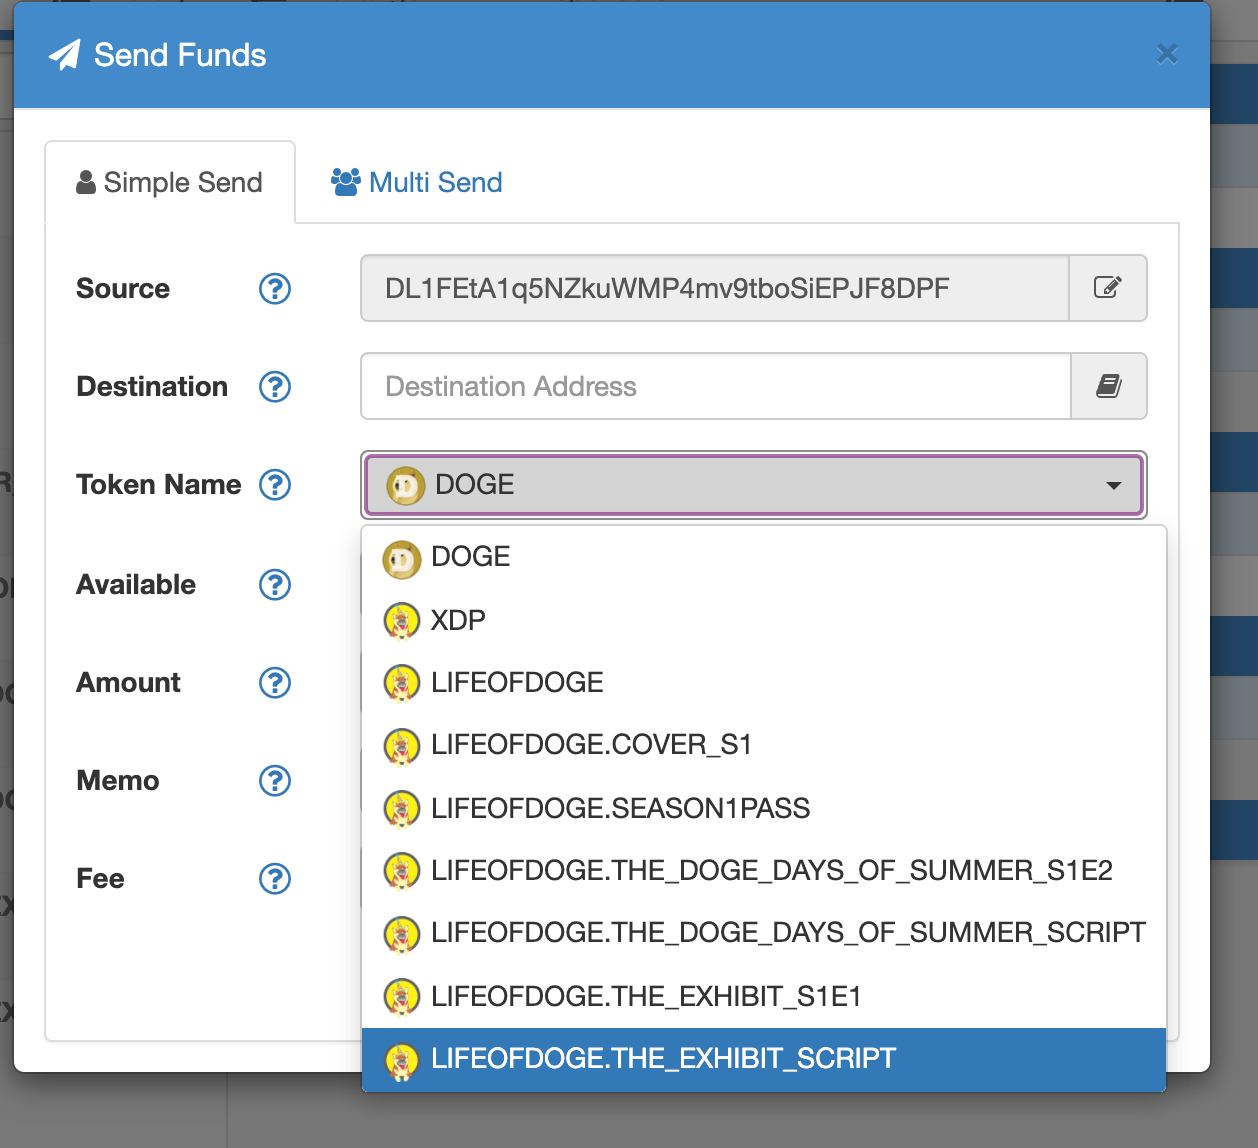Click the help icon next to Token Name
This screenshot has height=1148, width=1258.
tap(275, 484)
